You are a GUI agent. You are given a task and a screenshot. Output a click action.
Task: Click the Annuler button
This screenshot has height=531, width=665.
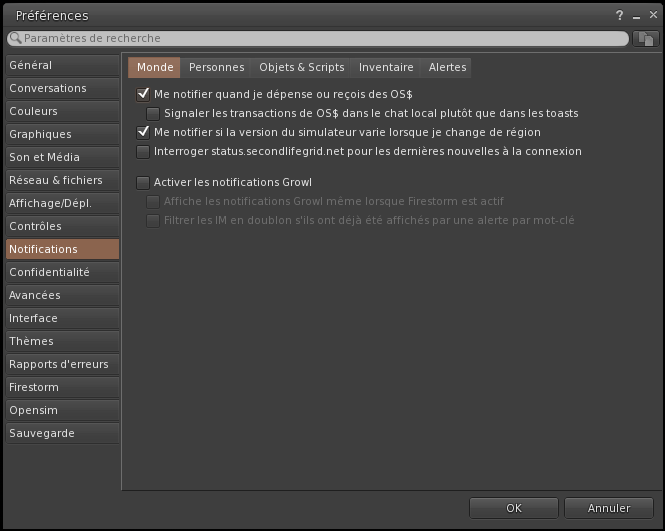(609, 508)
